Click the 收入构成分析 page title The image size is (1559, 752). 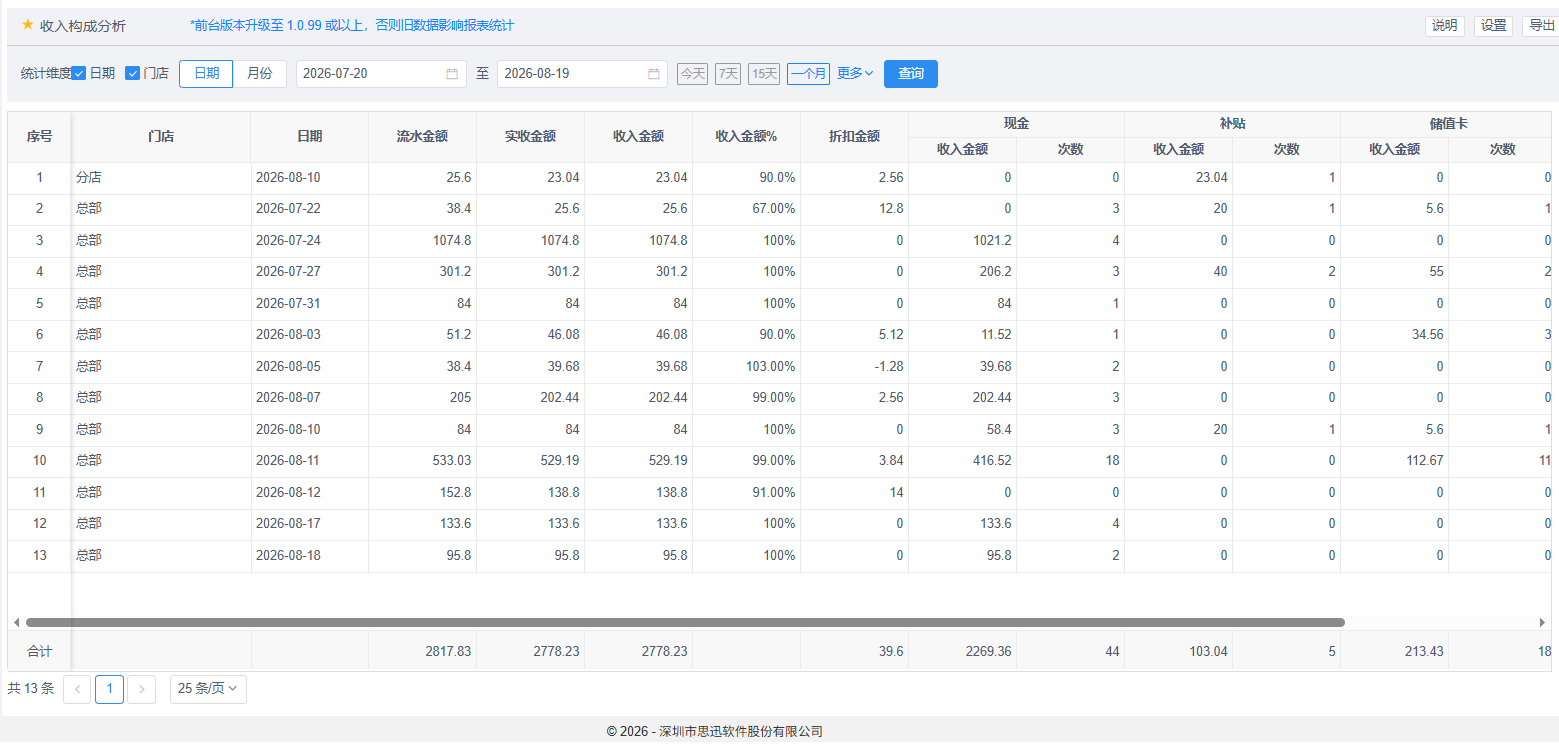(x=83, y=26)
